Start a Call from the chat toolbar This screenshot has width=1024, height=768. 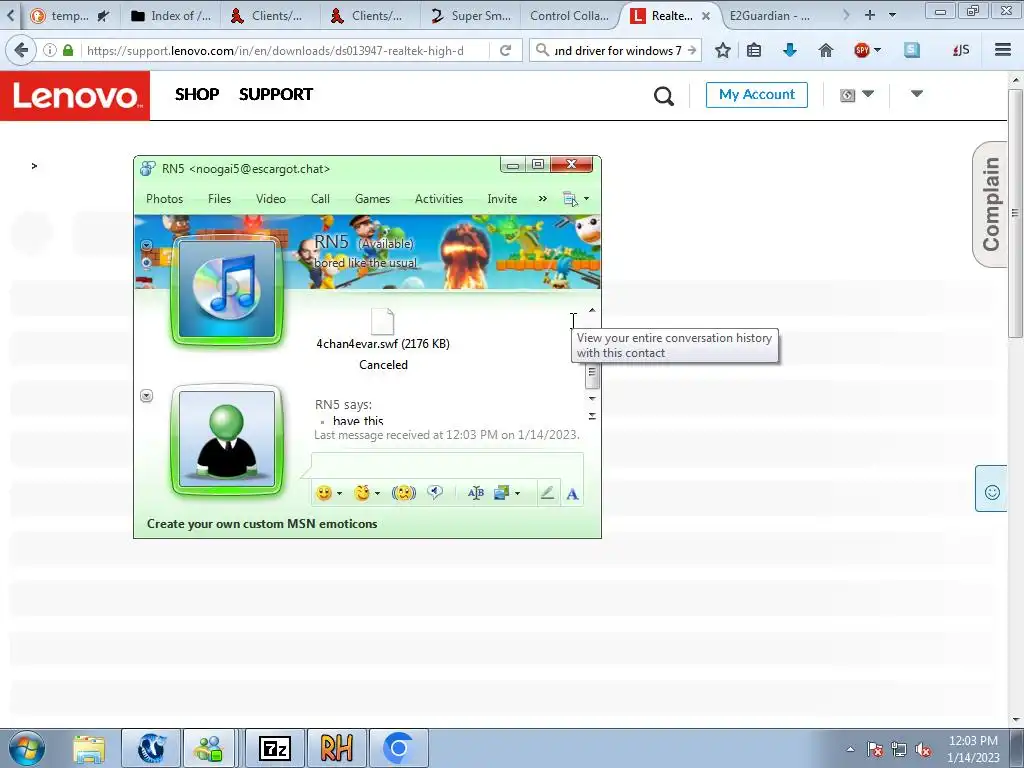320,199
